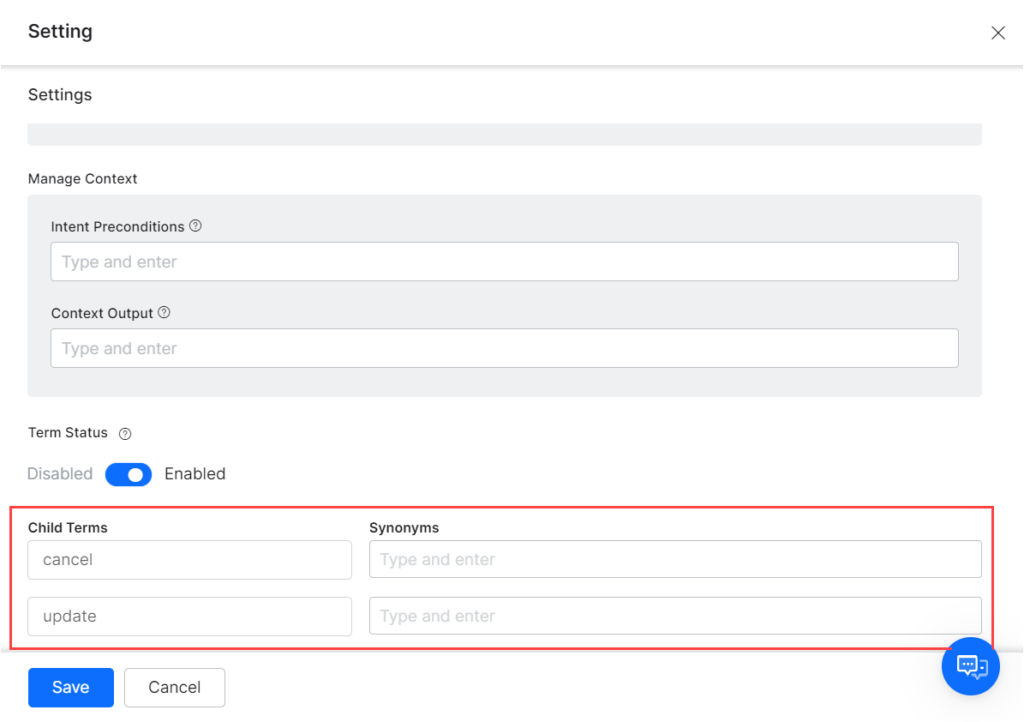Select the 'cancel' child term field
Viewport: 1024px width, 722px height.
point(190,560)
